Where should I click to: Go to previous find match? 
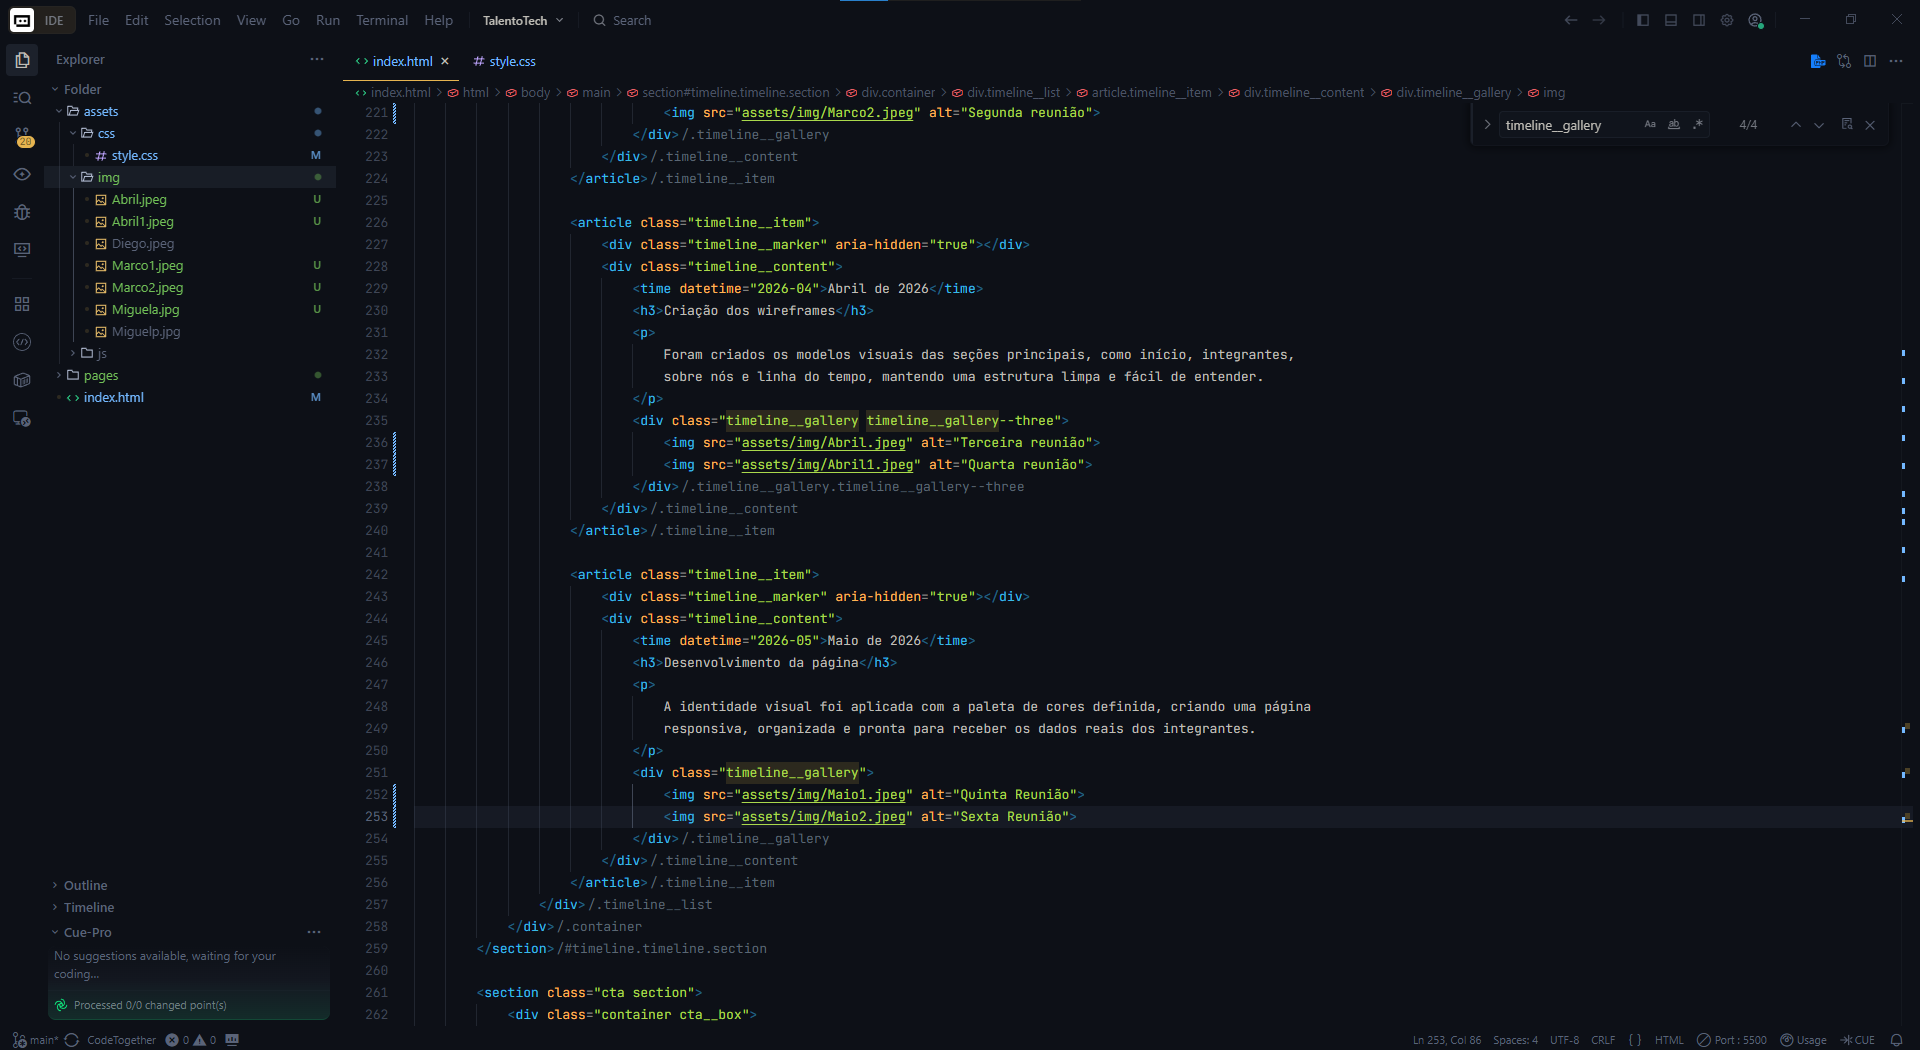click(1796, 125)
